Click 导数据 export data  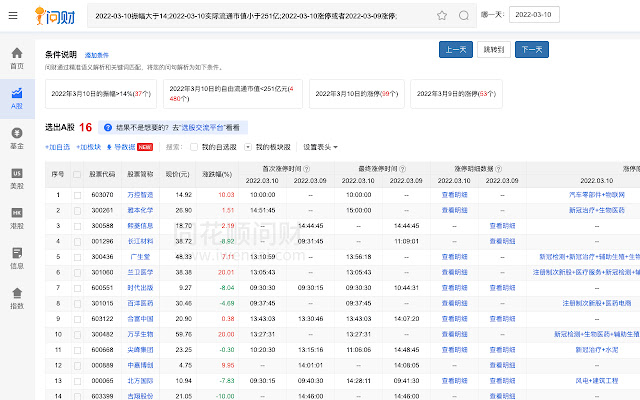121,147
